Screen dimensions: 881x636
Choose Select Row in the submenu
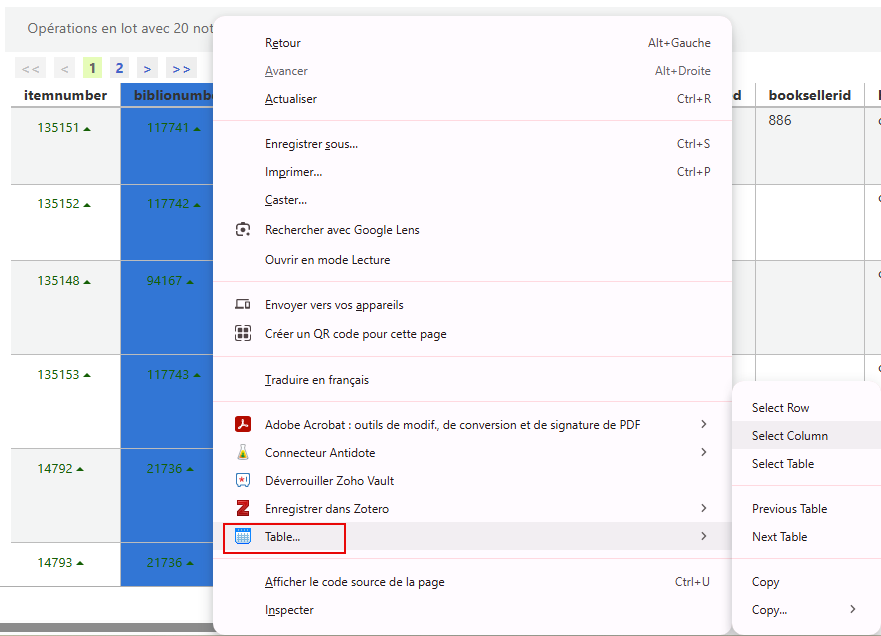click(x=806, y=408)
